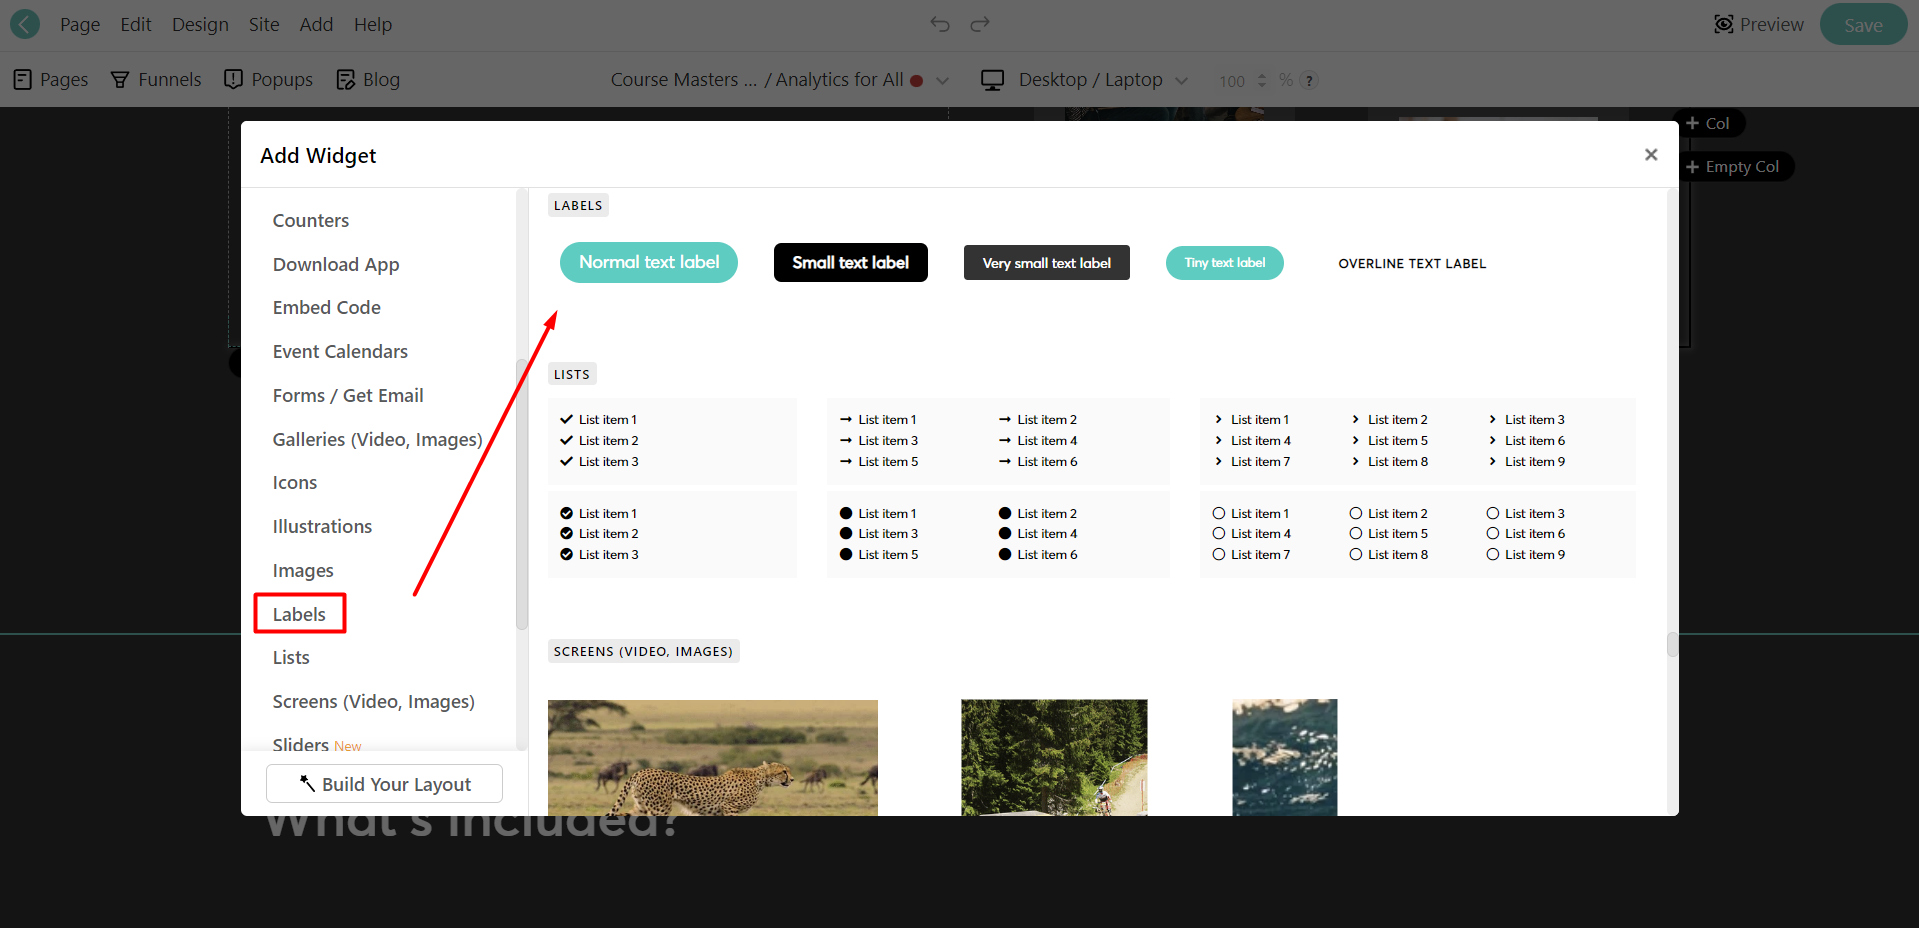The width and height of the screenshot is (1919, 928).
Task: Expand the Desktop / Laptop device dropdown
Action: [x=1182, y=80]
